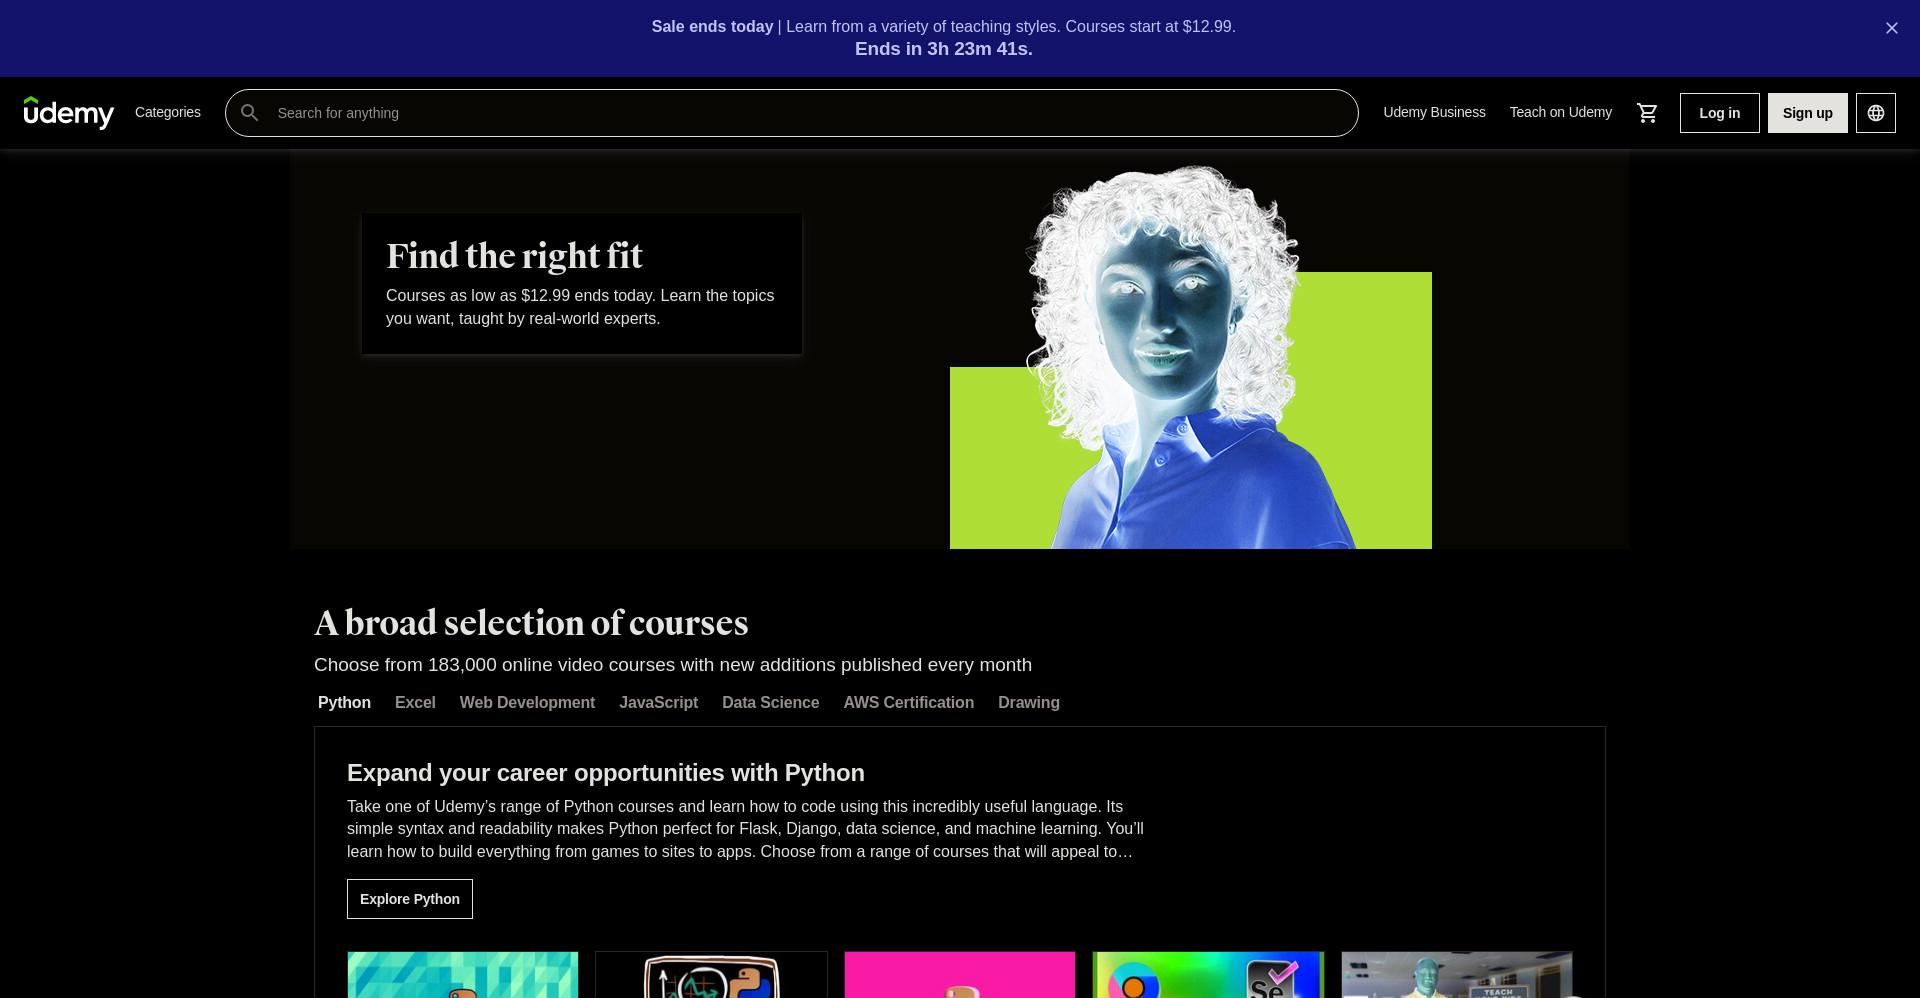Click 'Ends in' sale countdown text
The width and height of the screenshot is (1920, 998).
click(x=943, y=49)
